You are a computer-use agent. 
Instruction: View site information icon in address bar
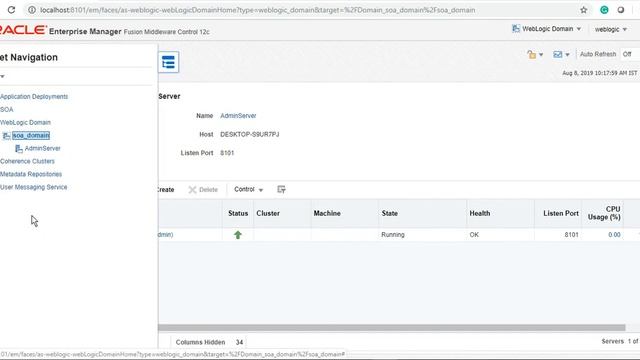[x=32, y=10]
